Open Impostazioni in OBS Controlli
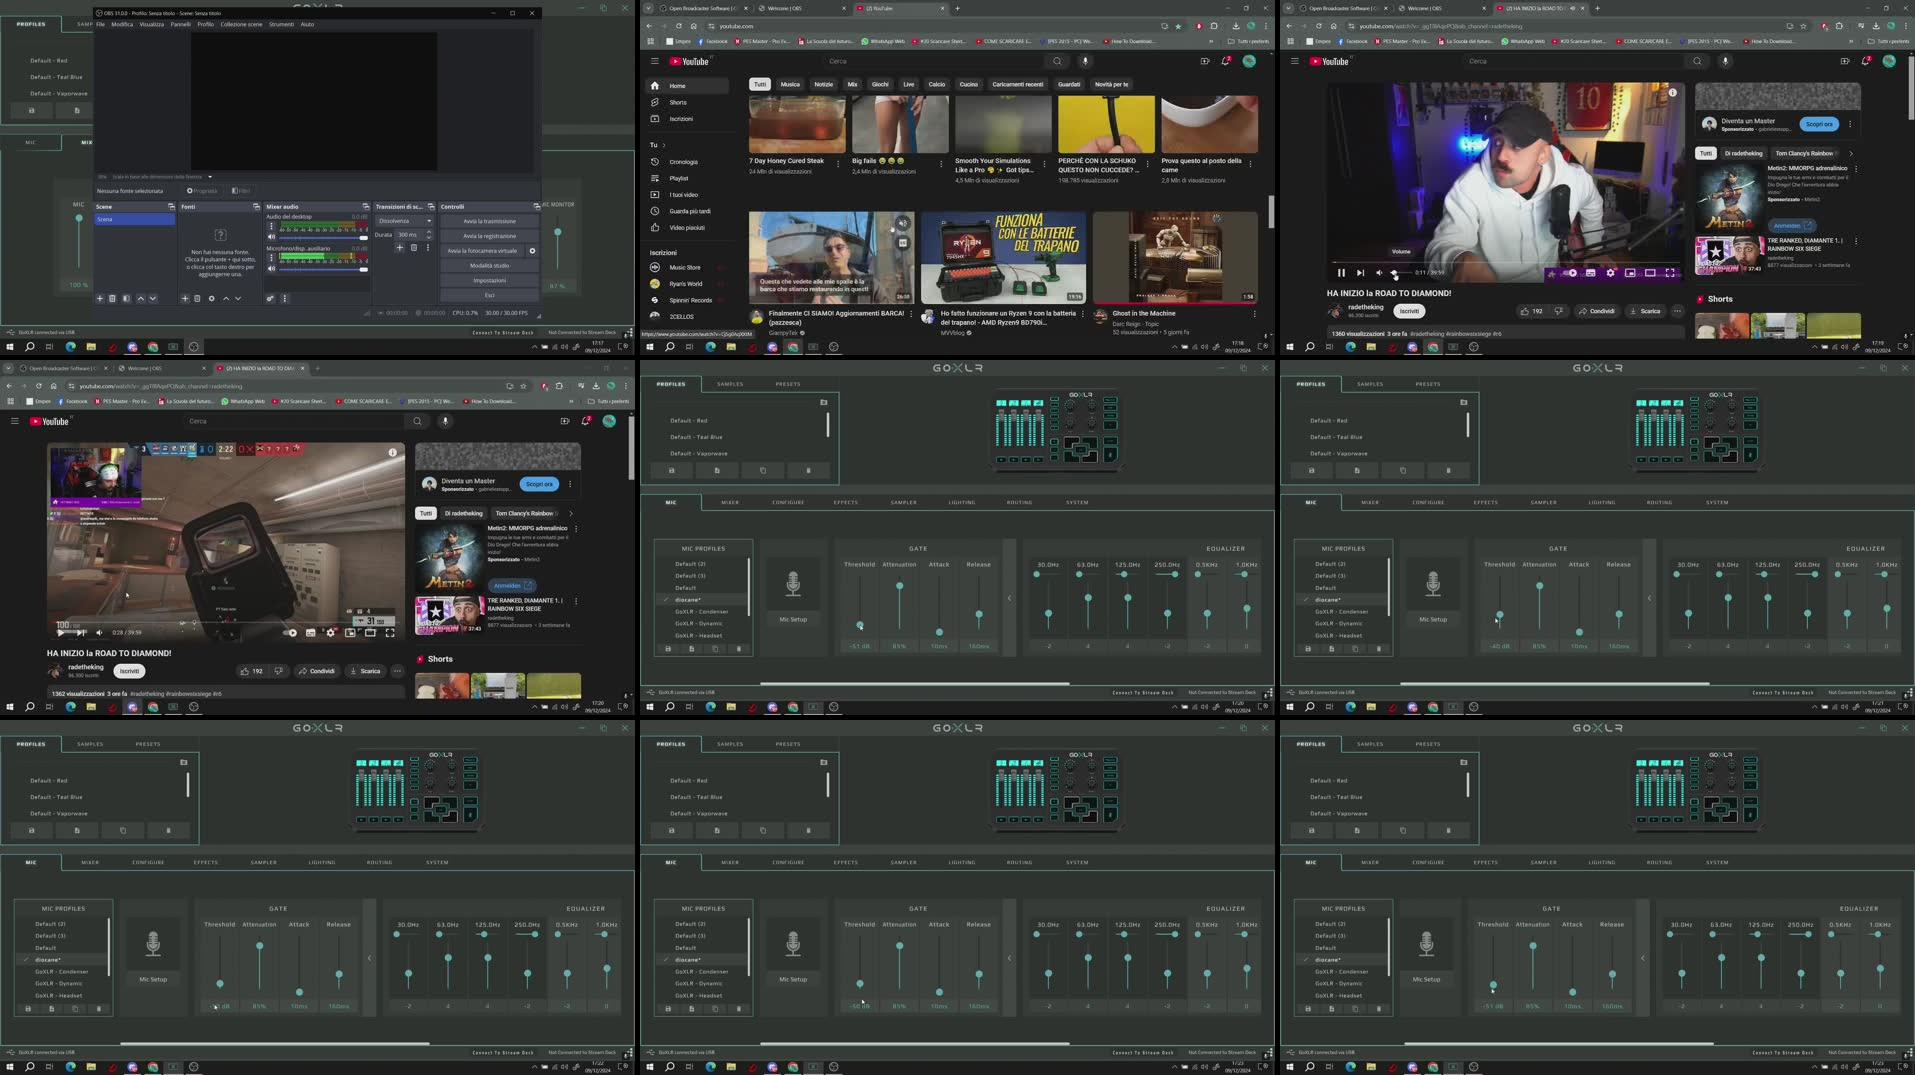This screenshot has width=1915, height=1075. pyautogui.click(x=489, y=280)
